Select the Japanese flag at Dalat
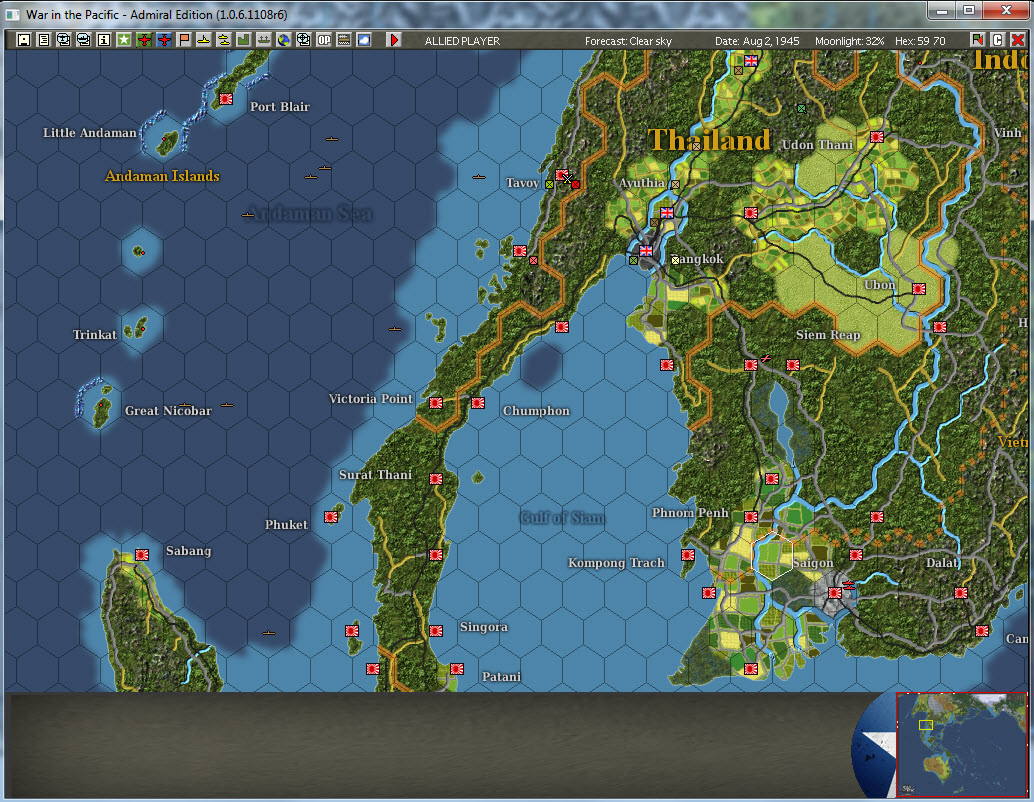This screenshot has width=1034, height=802. click(x=961, y=593)
